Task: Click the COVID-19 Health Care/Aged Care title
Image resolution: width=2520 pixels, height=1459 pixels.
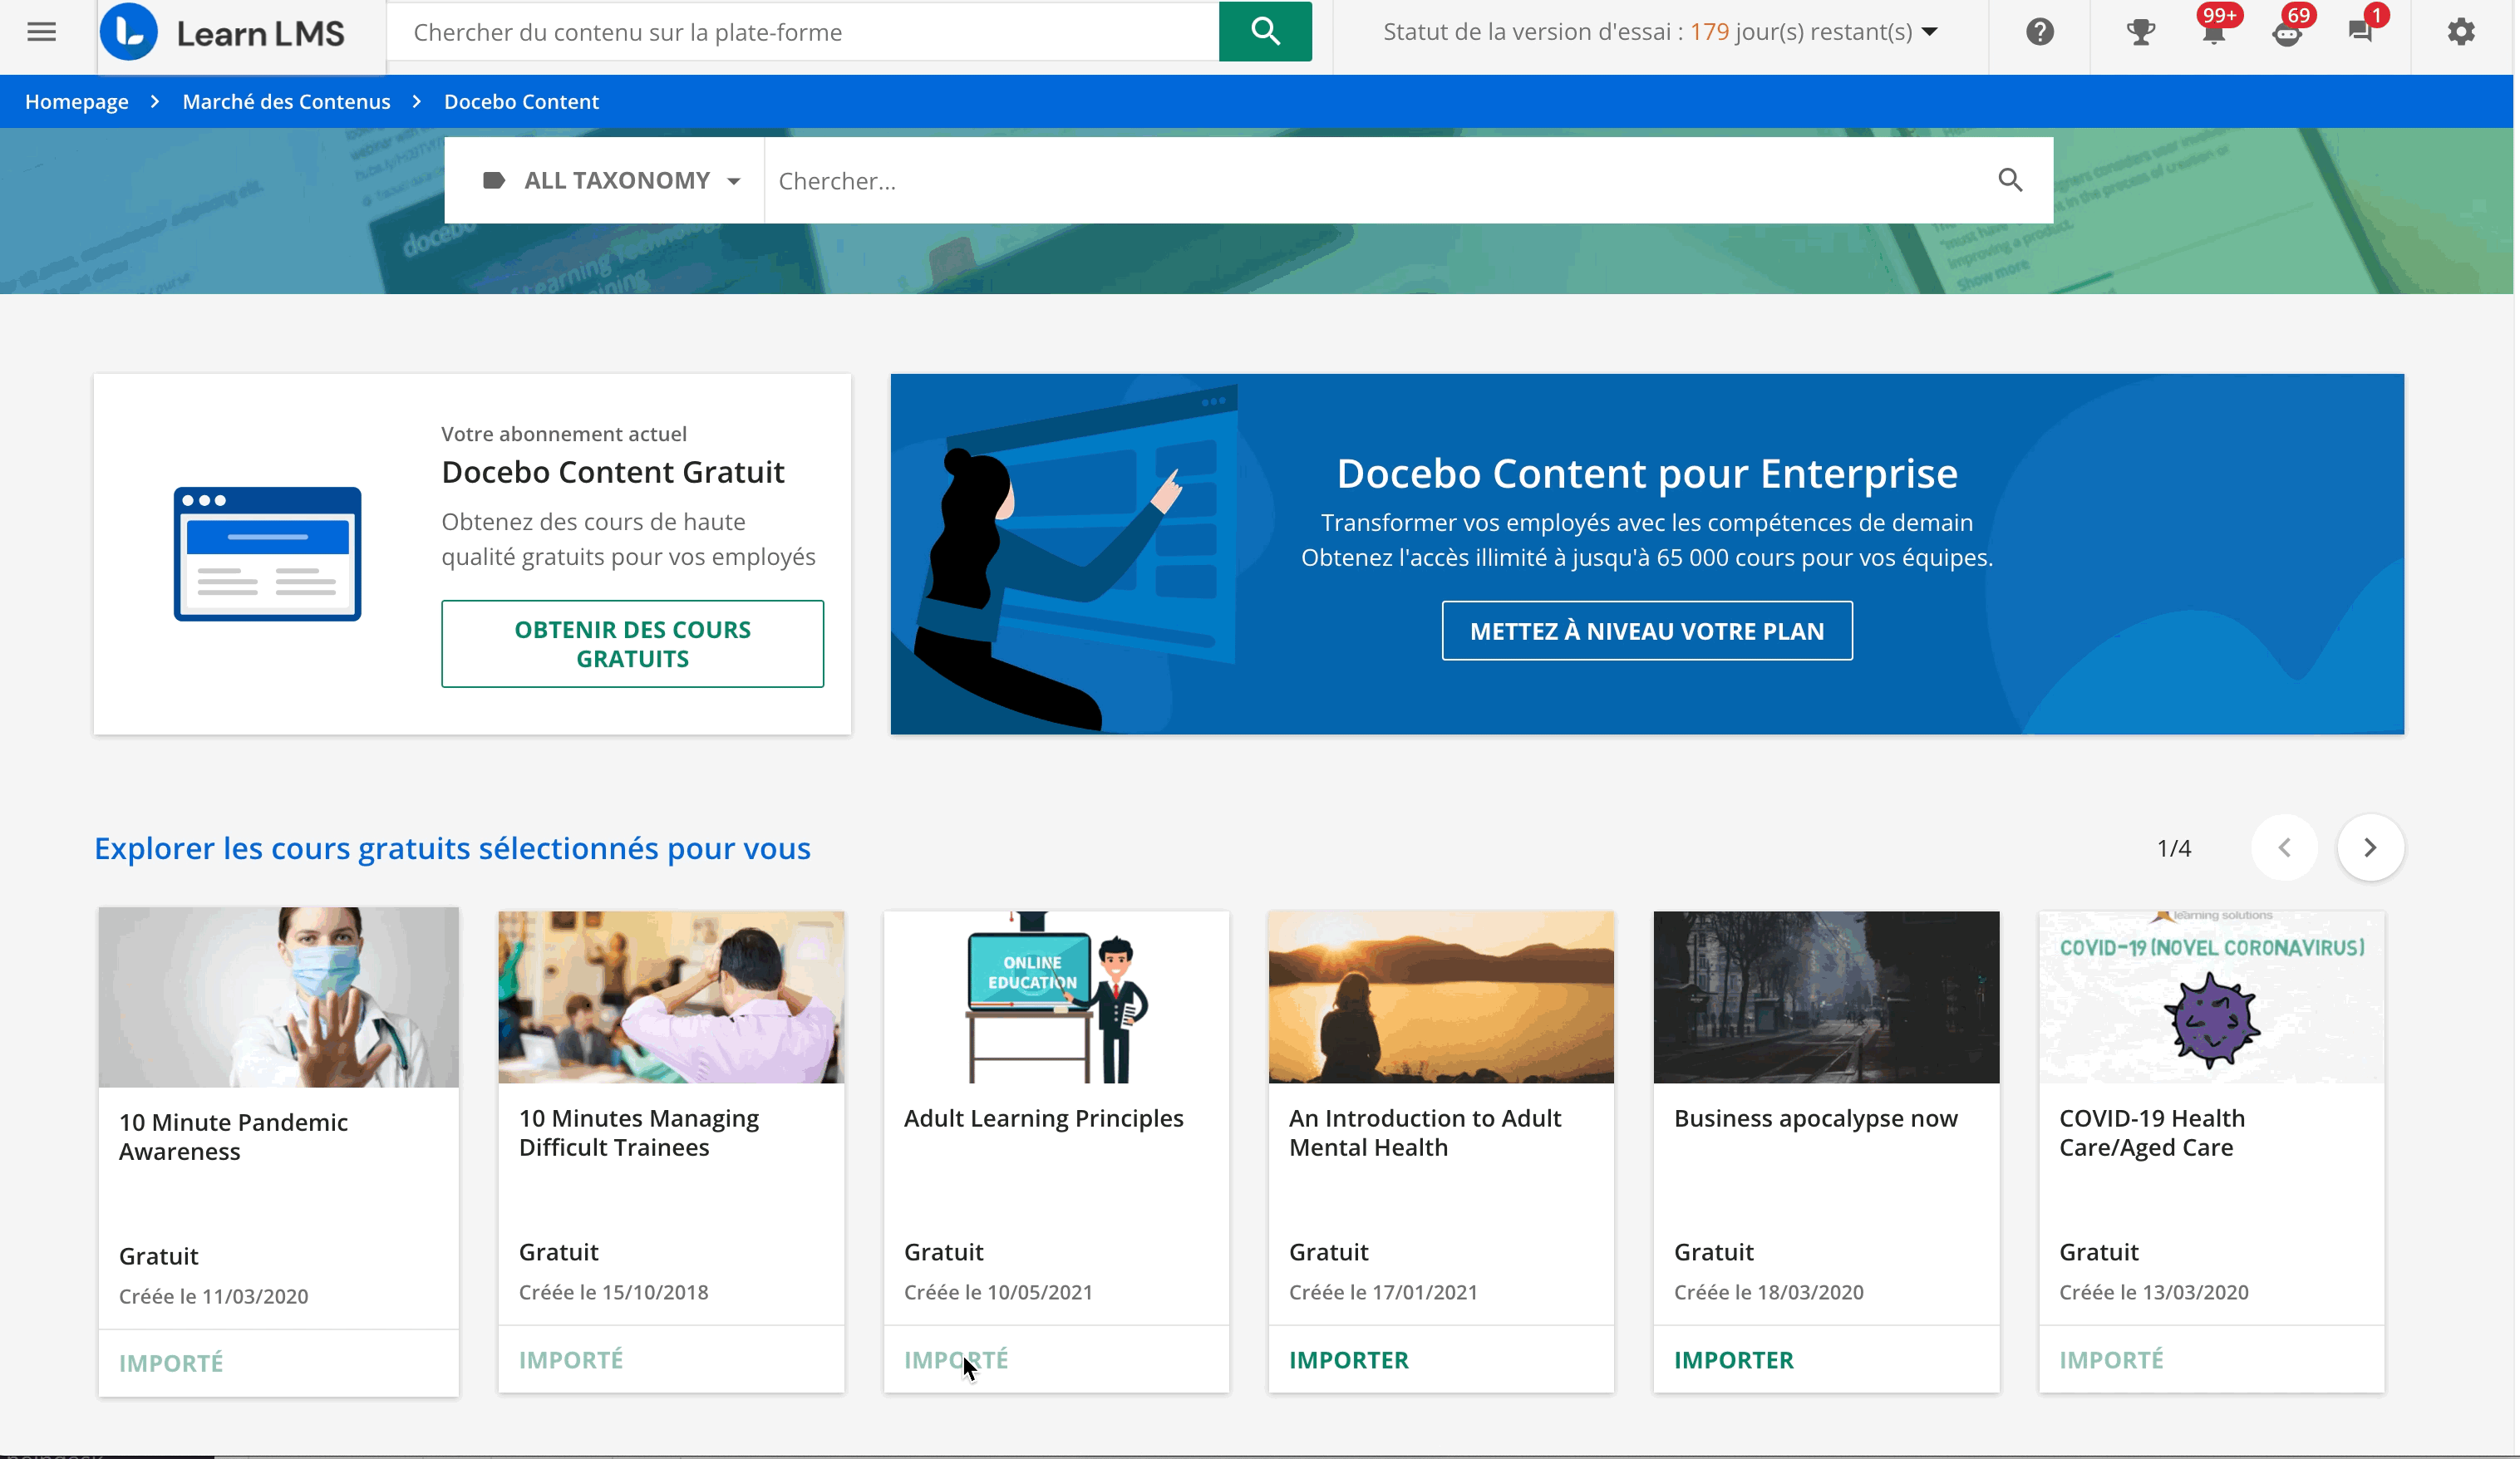Action: [2152, 1133]
